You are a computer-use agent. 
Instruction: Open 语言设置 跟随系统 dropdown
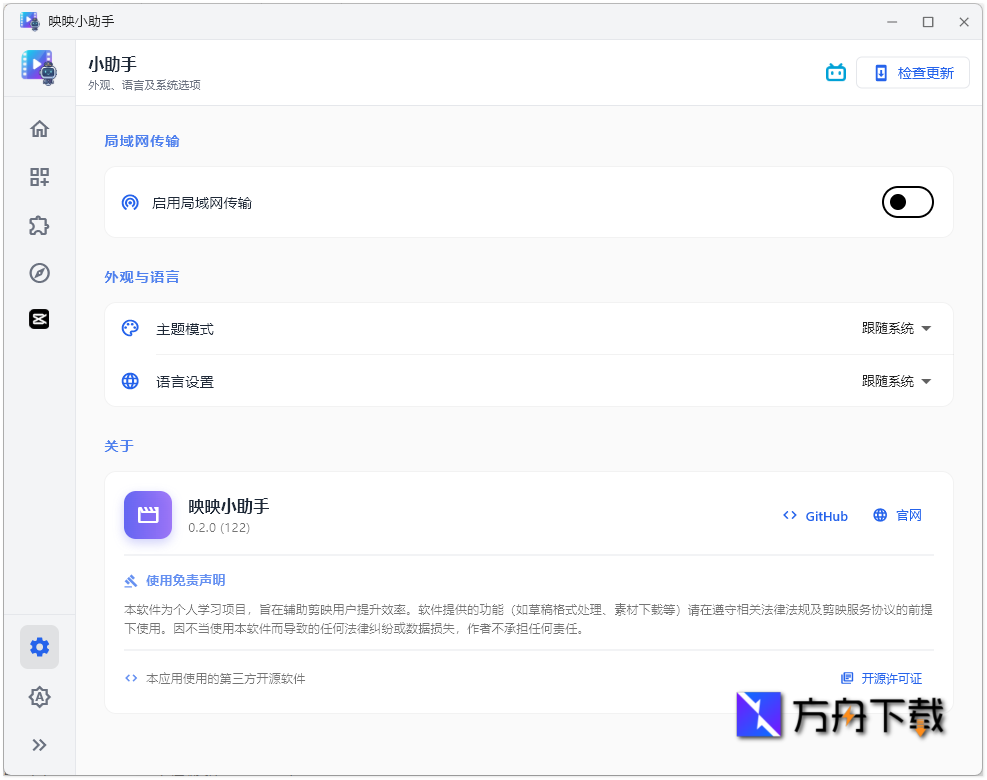(896, 381)
